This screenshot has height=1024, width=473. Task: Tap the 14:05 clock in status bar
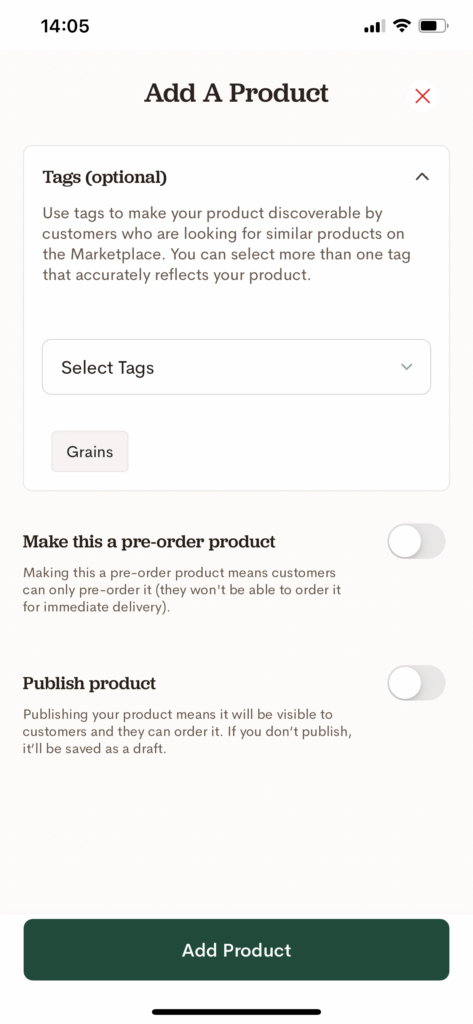coord(65,26)
